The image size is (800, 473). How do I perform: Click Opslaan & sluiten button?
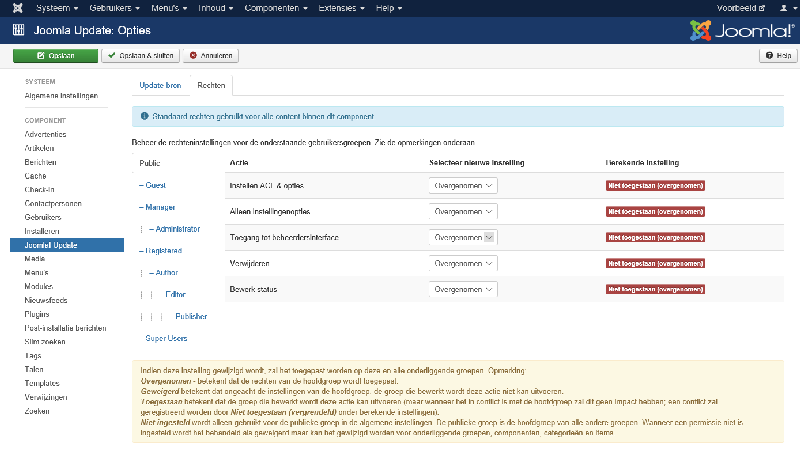[x=140, y=56]
